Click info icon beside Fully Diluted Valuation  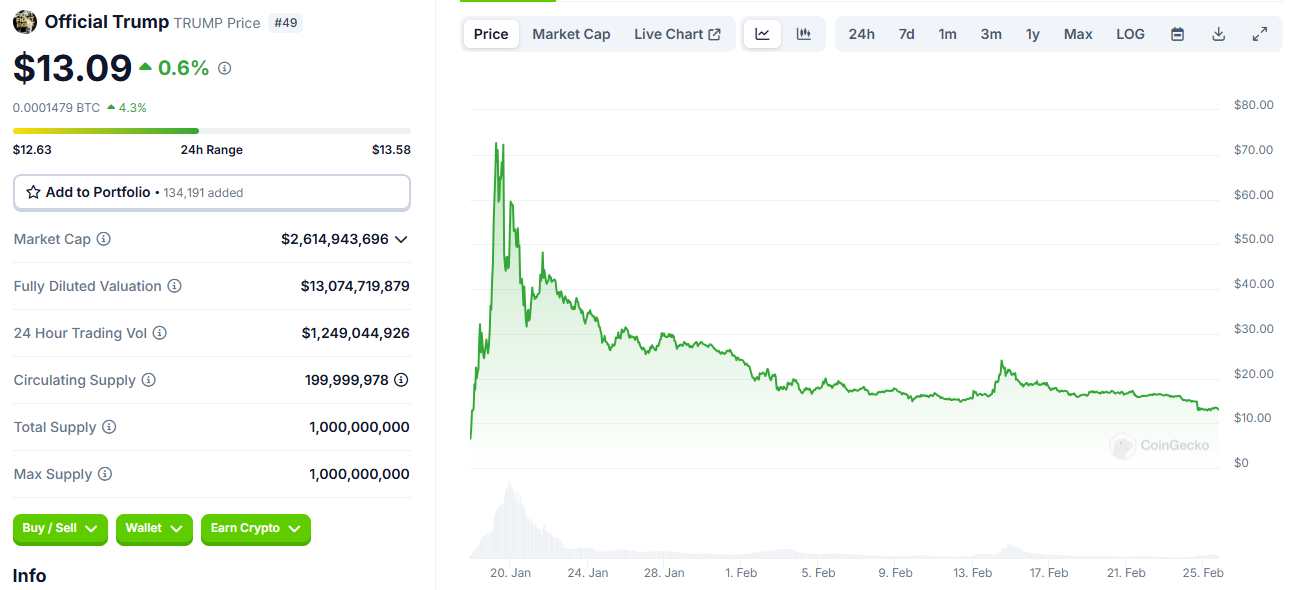coord(174,286)
